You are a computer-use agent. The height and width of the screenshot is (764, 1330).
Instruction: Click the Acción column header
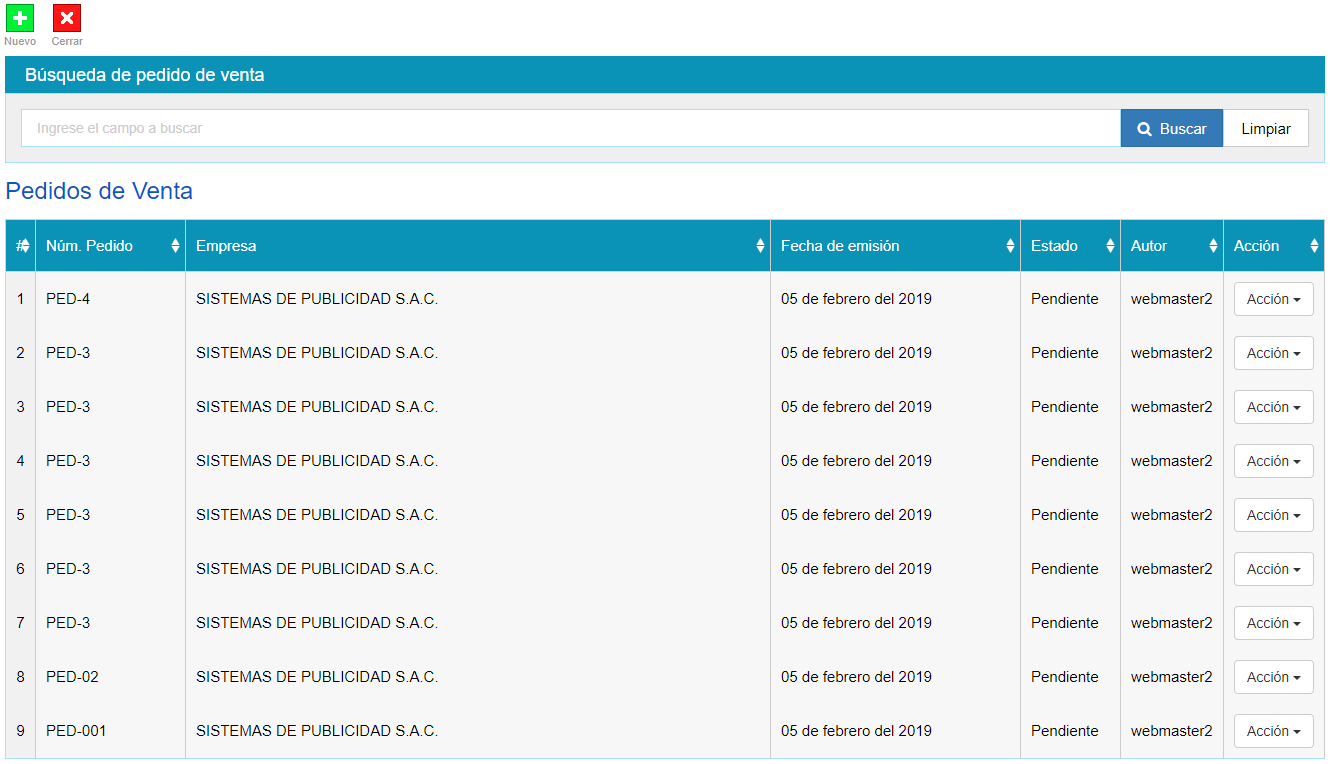point(1257,246)
